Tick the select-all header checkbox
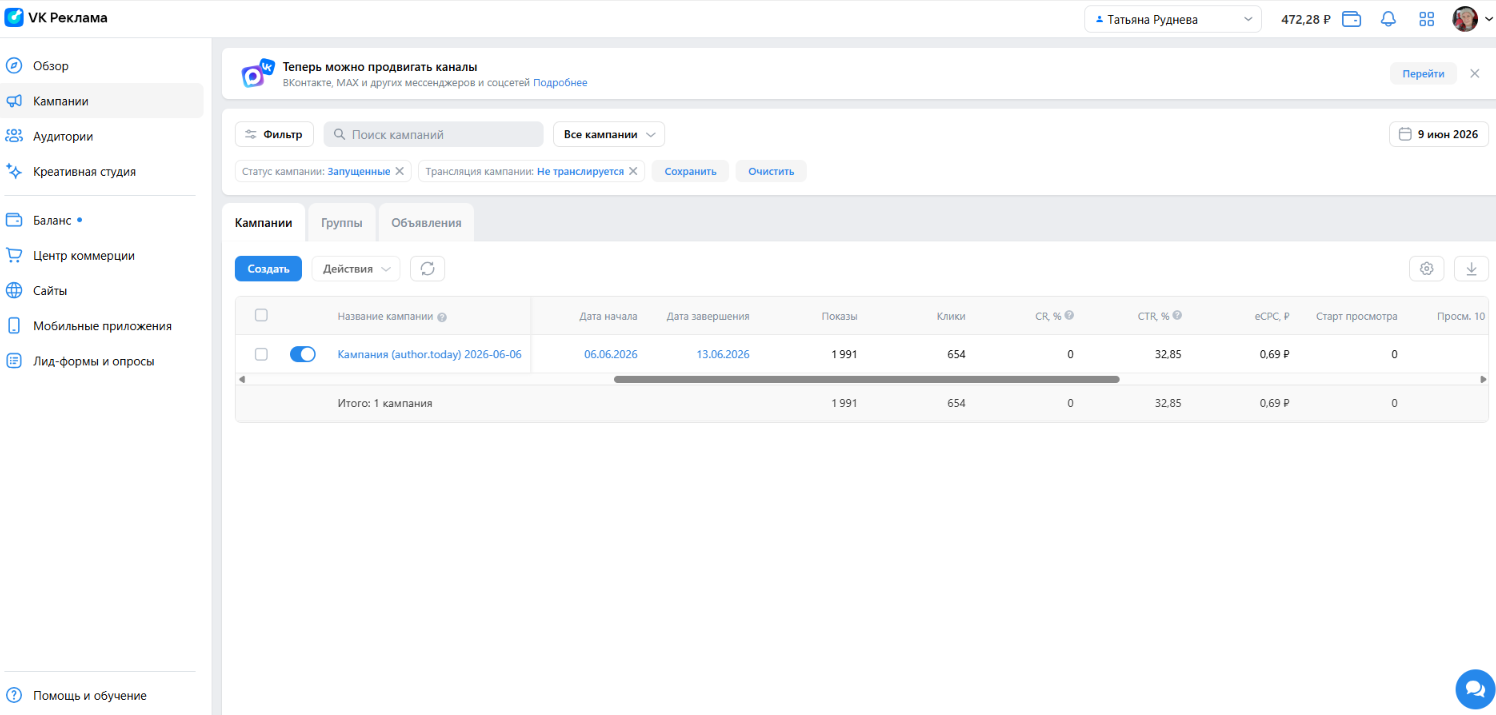 pyautogui.click(x=261, y=315)
